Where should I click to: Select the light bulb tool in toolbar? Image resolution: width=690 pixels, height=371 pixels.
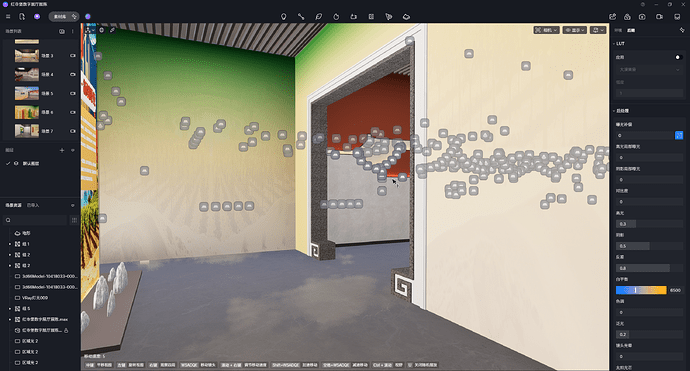click(283, 17)
